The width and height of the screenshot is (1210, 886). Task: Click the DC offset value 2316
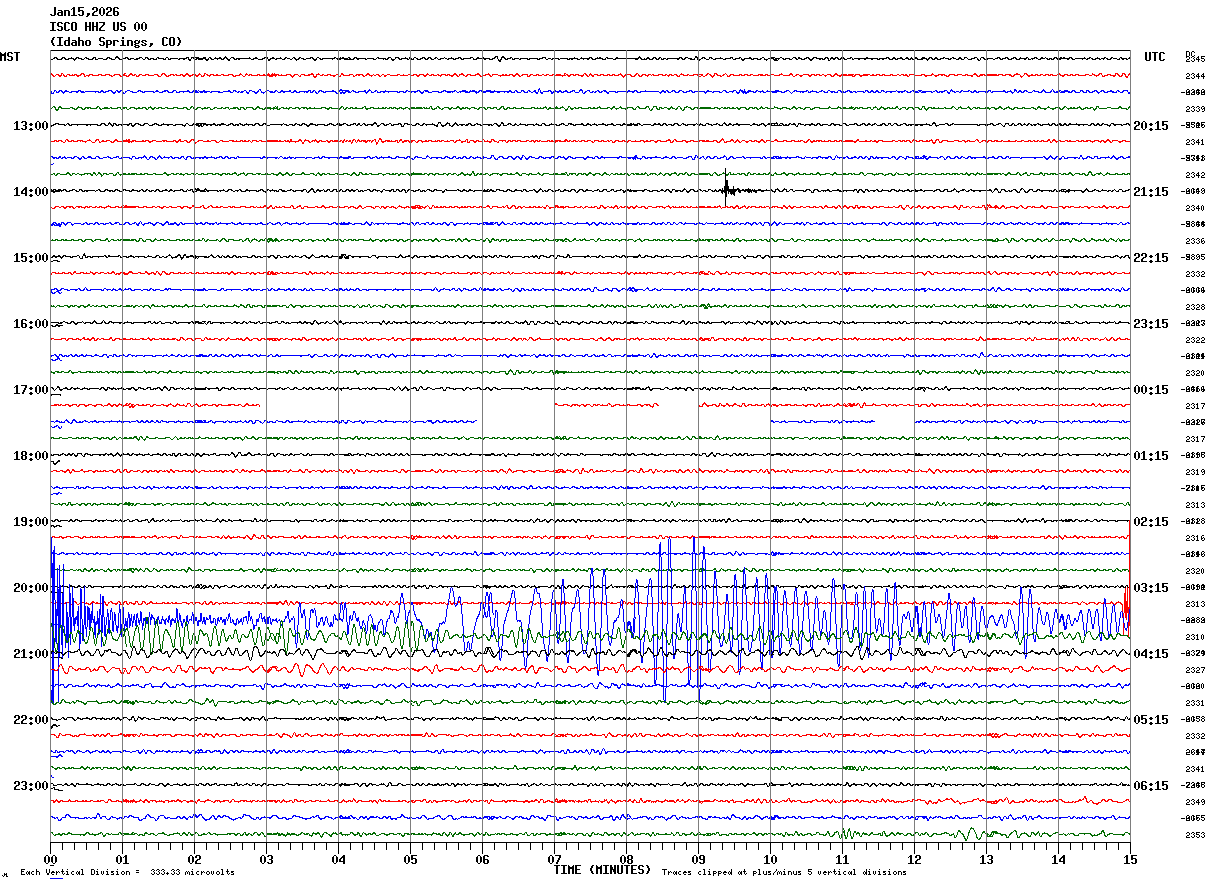point(1194,538)
